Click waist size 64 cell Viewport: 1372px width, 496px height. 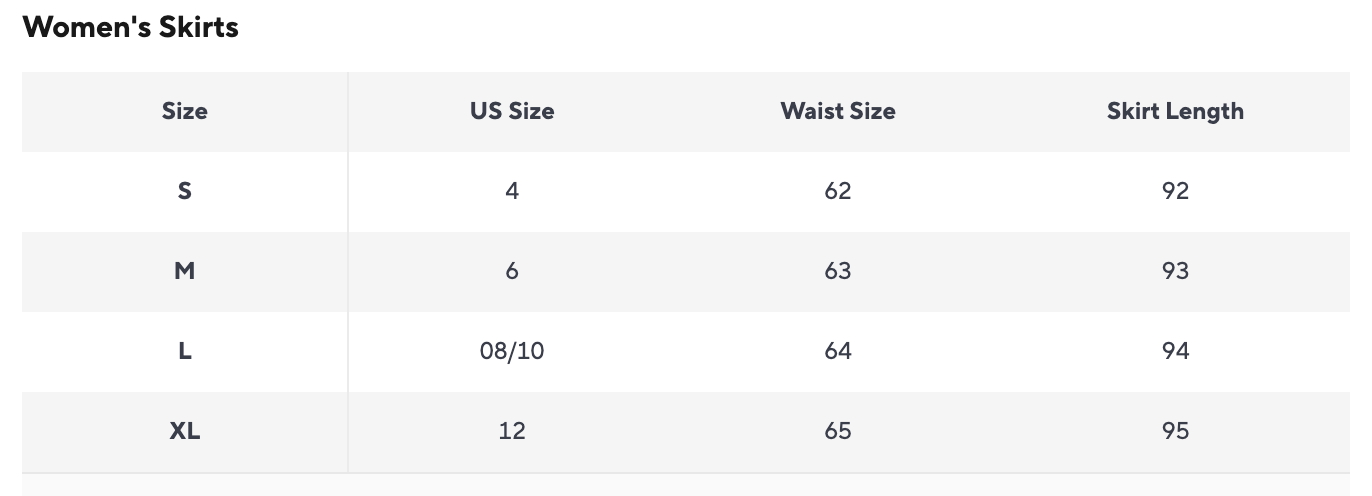coord(838,351)
